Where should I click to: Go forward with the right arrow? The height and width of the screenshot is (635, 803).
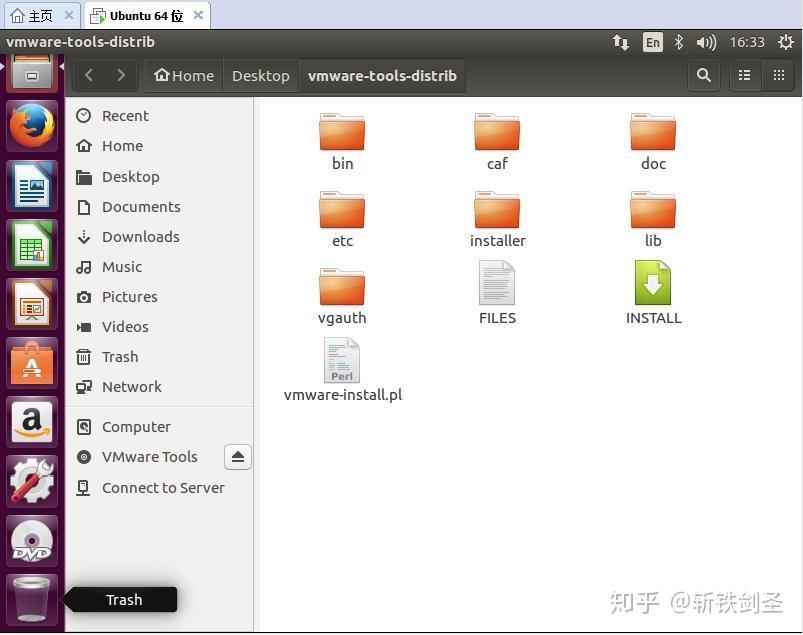pyautogui.click(x=121, y=75)
